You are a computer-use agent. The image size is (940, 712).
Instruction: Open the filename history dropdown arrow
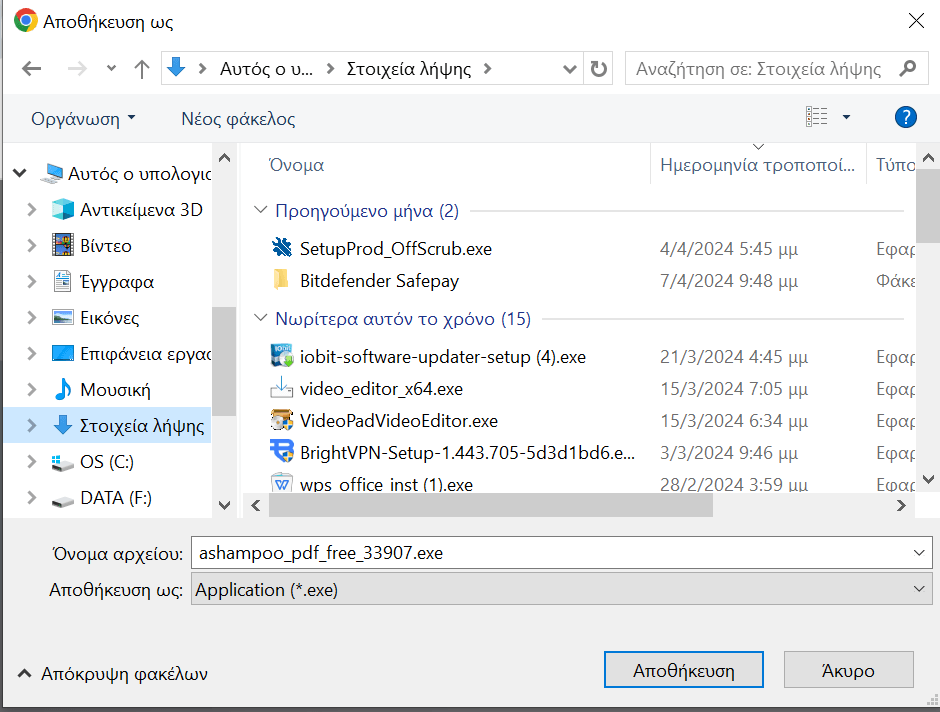[919, 553]
